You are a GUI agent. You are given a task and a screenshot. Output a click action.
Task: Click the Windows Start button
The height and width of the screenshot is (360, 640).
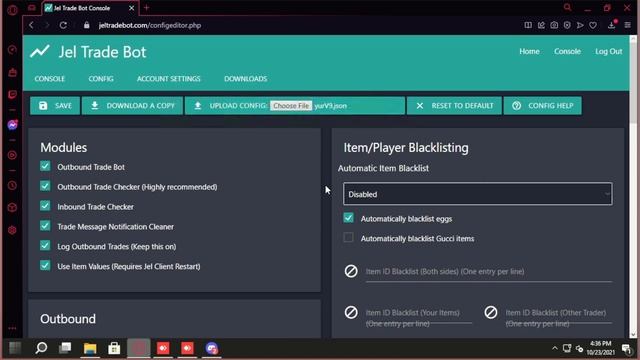[x=15, y=348]
